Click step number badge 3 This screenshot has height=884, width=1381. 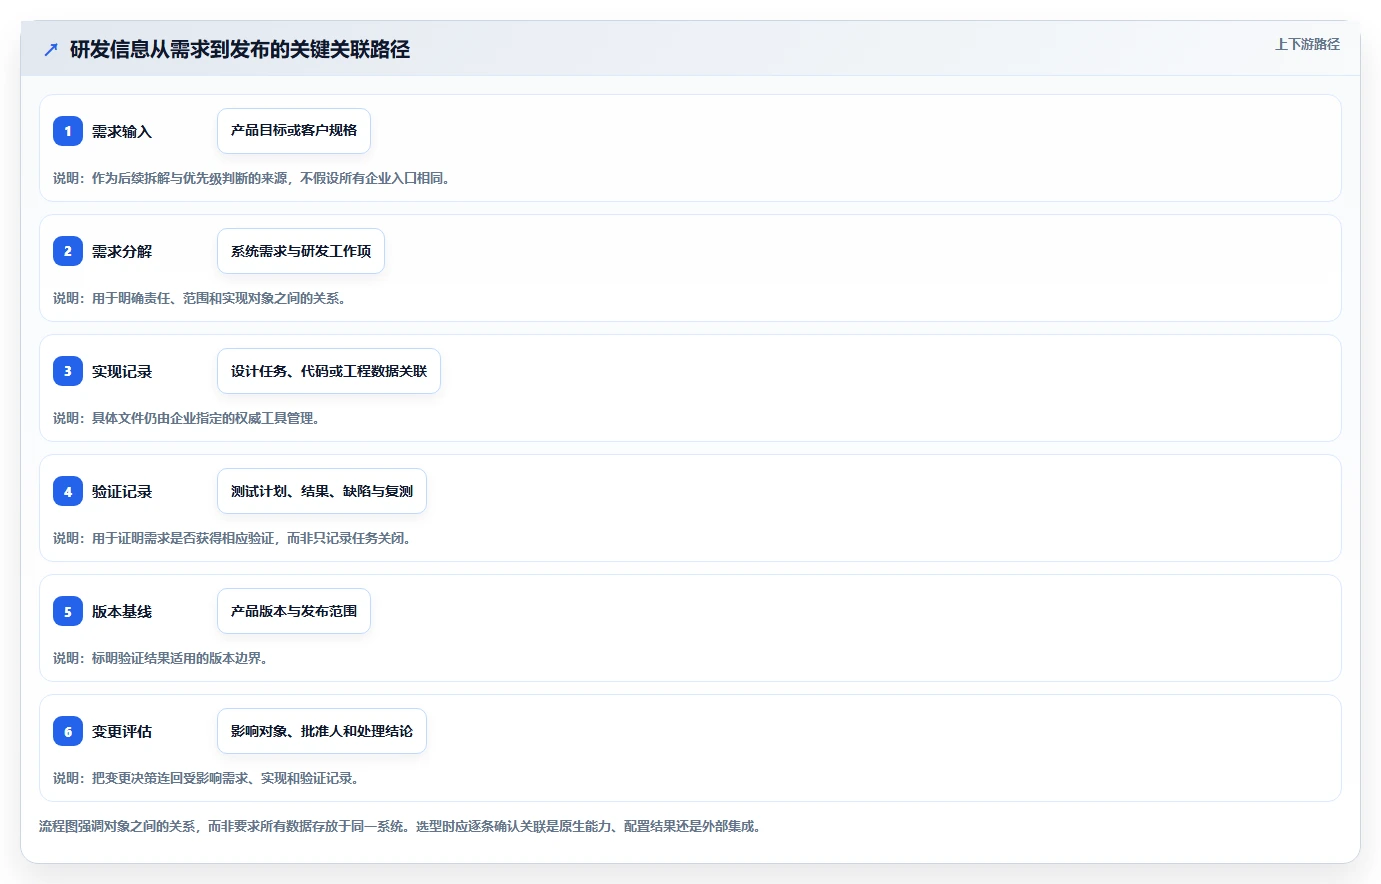point(68,371)
